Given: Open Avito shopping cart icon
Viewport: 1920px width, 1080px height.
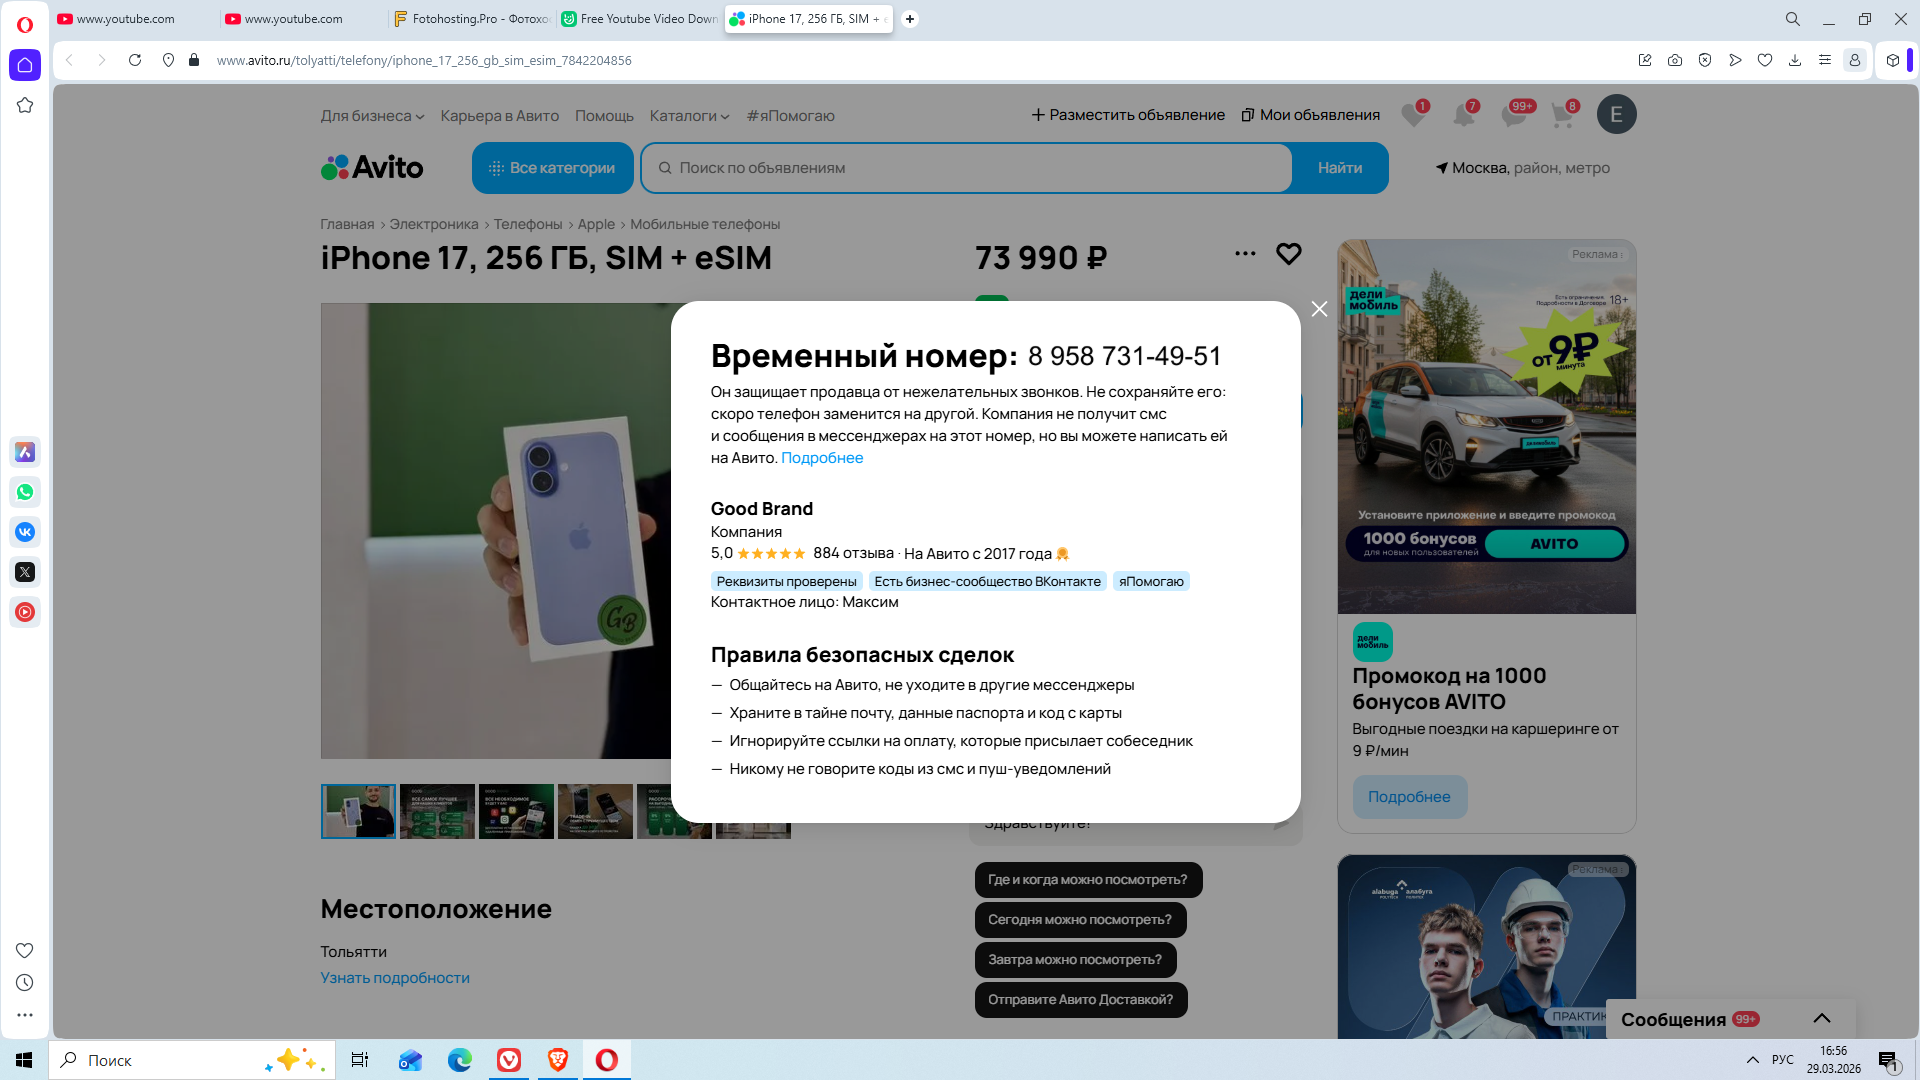Looking at the screenshot, I should click(x=1562, y=115).
